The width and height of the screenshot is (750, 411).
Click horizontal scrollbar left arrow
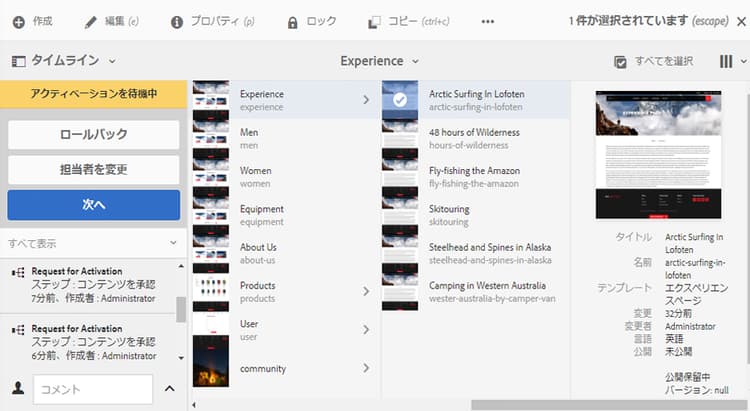(194, 405)
